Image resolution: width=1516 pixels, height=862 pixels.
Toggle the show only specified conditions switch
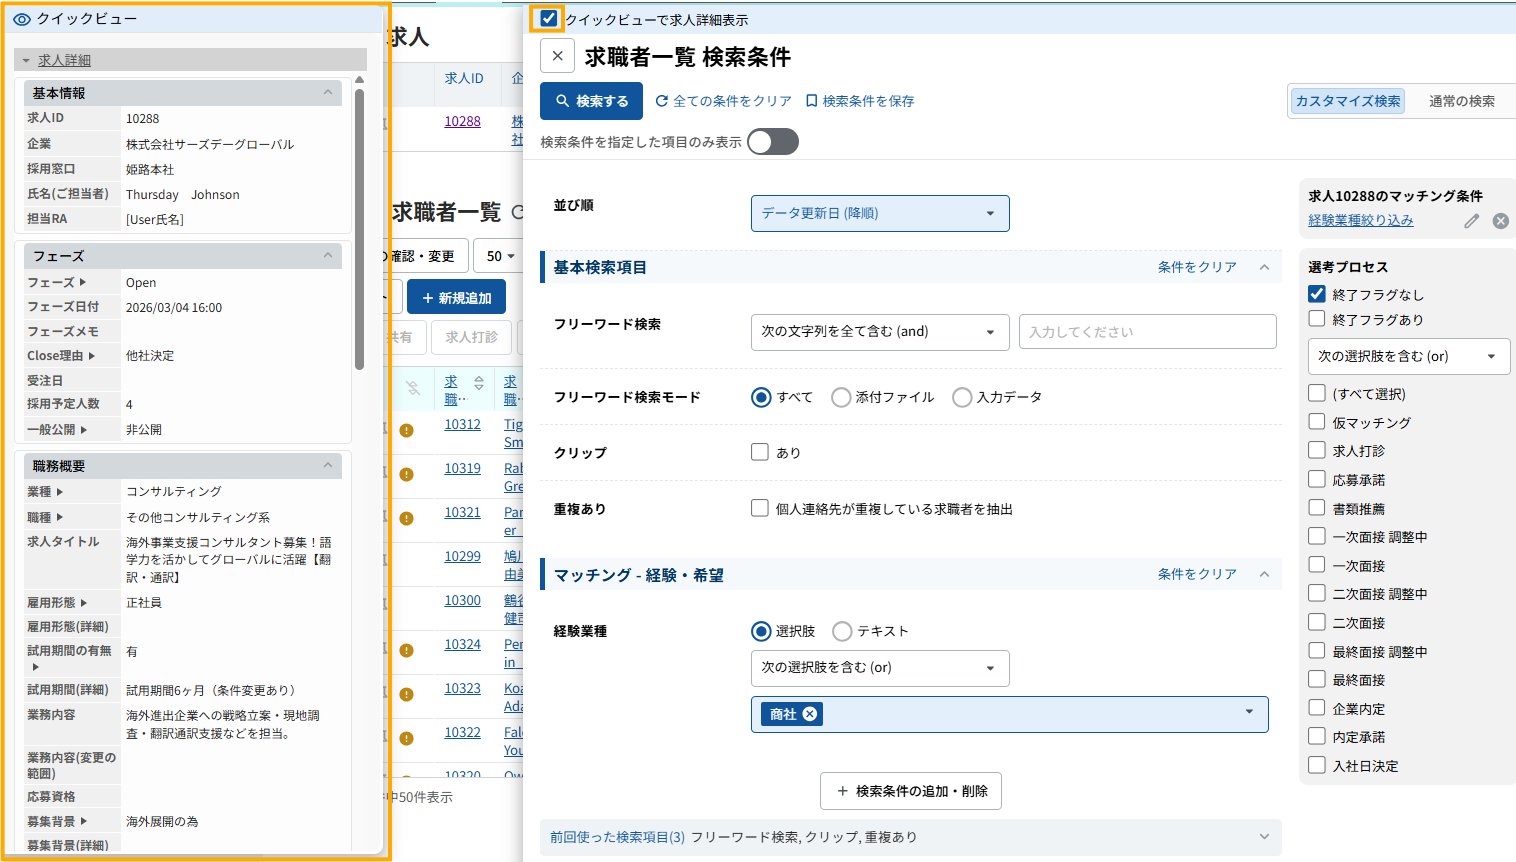pos(772,142)
